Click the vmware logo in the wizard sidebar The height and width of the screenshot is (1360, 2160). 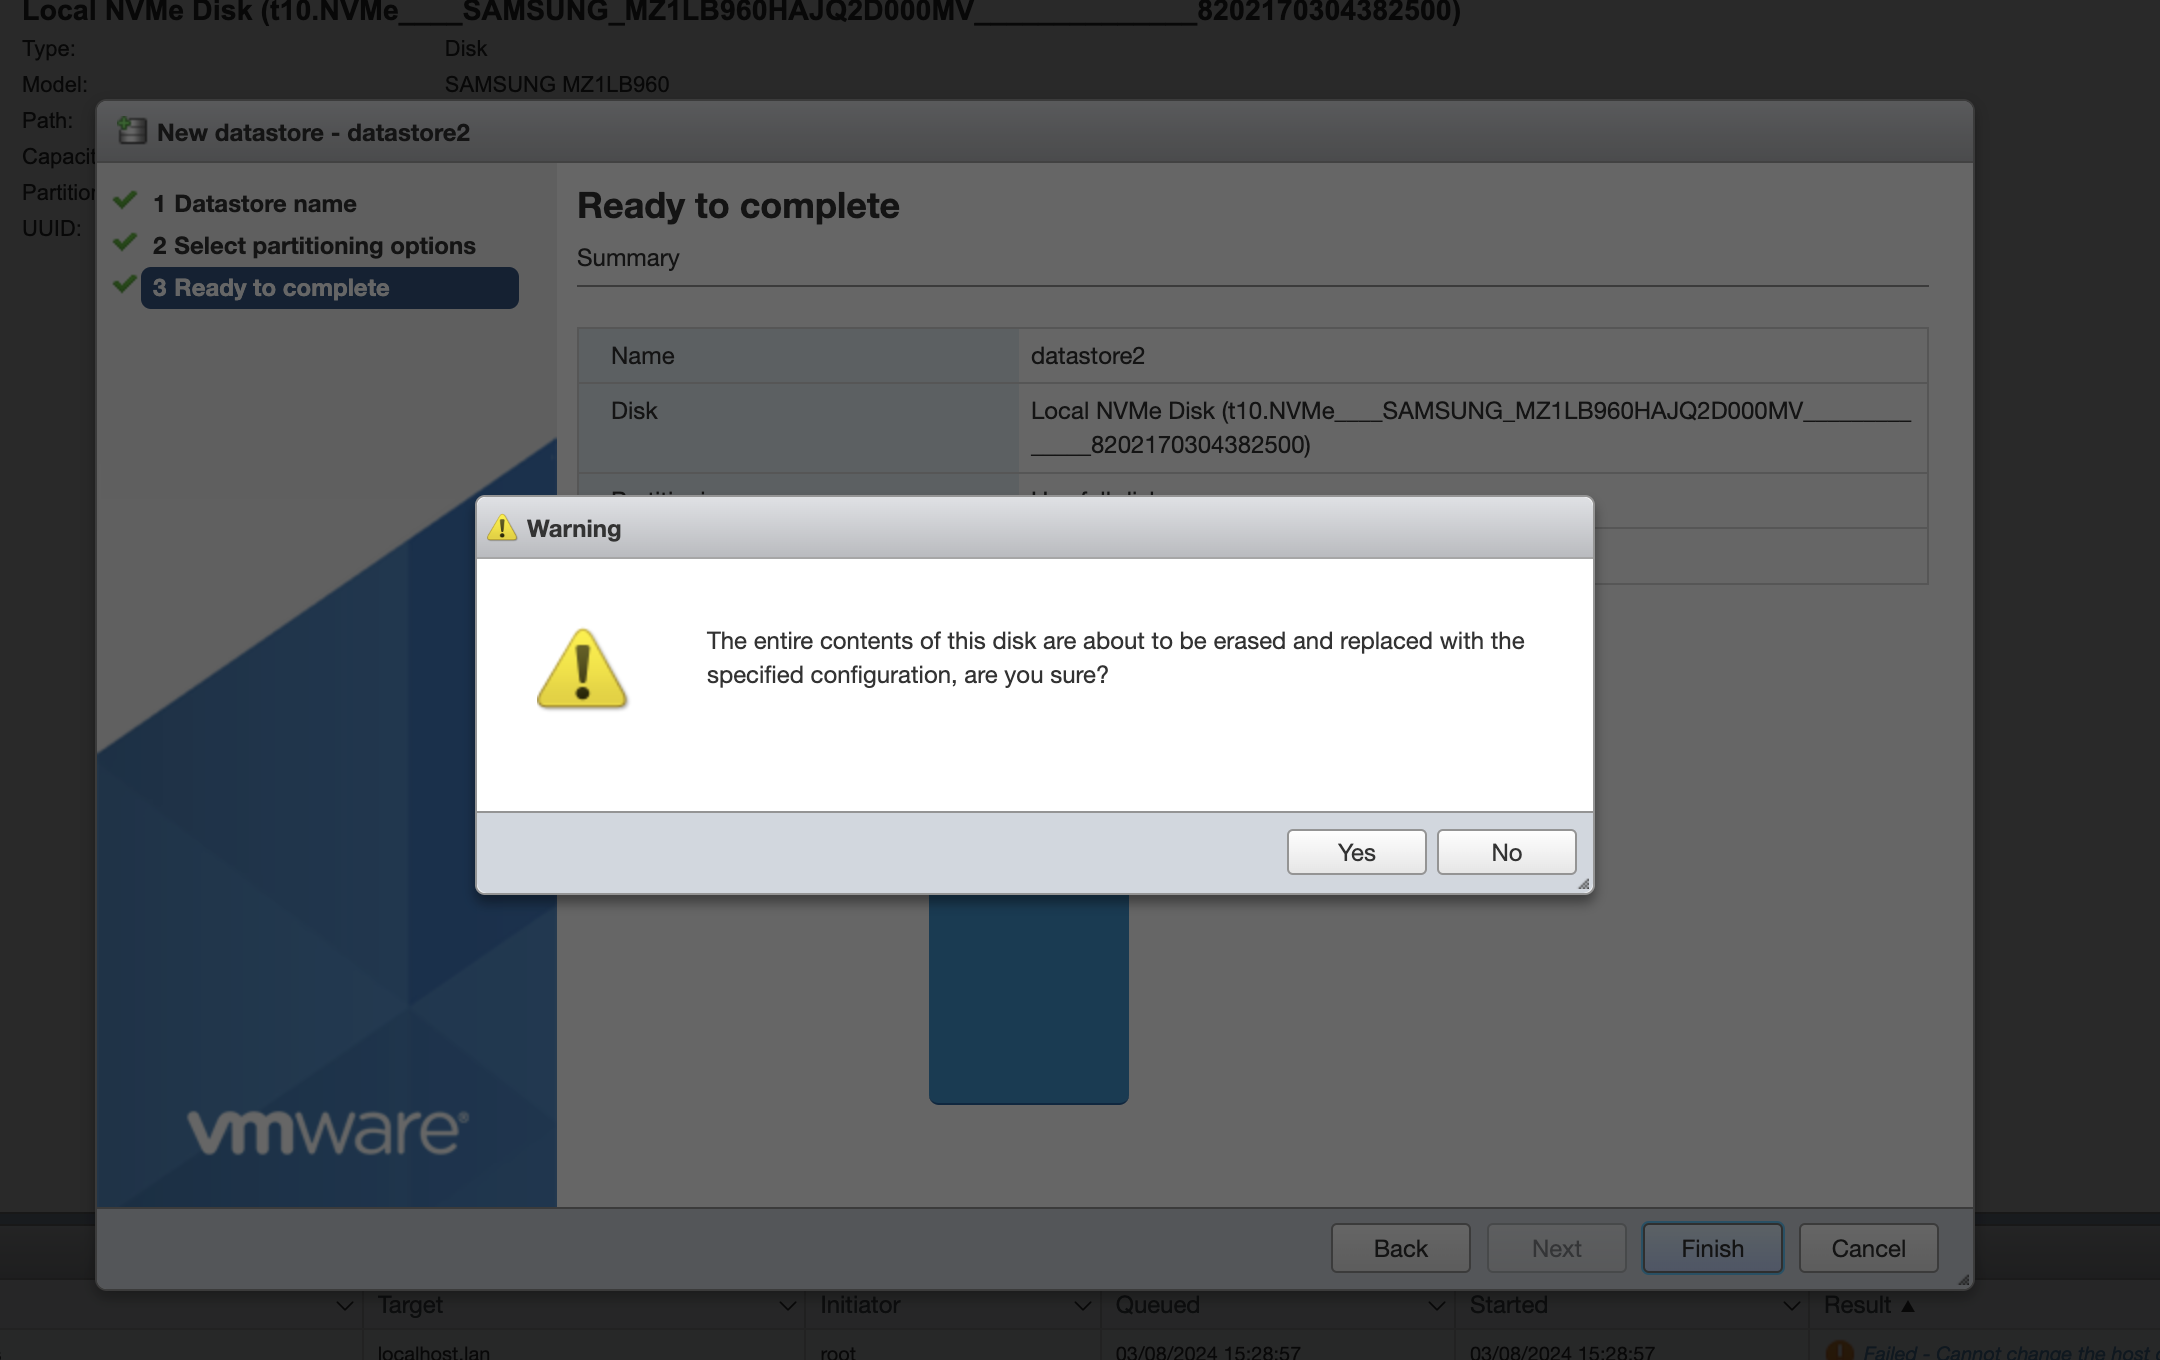[x=328, y=1131]
